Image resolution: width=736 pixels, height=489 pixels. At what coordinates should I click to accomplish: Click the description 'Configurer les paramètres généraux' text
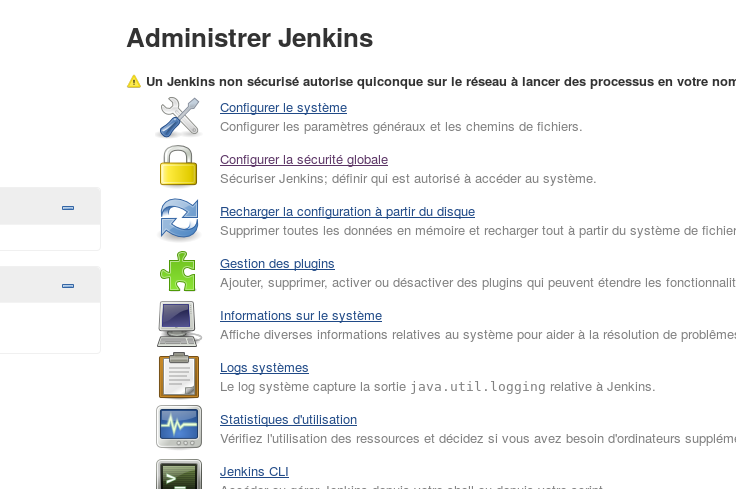[x=401, y=127]
